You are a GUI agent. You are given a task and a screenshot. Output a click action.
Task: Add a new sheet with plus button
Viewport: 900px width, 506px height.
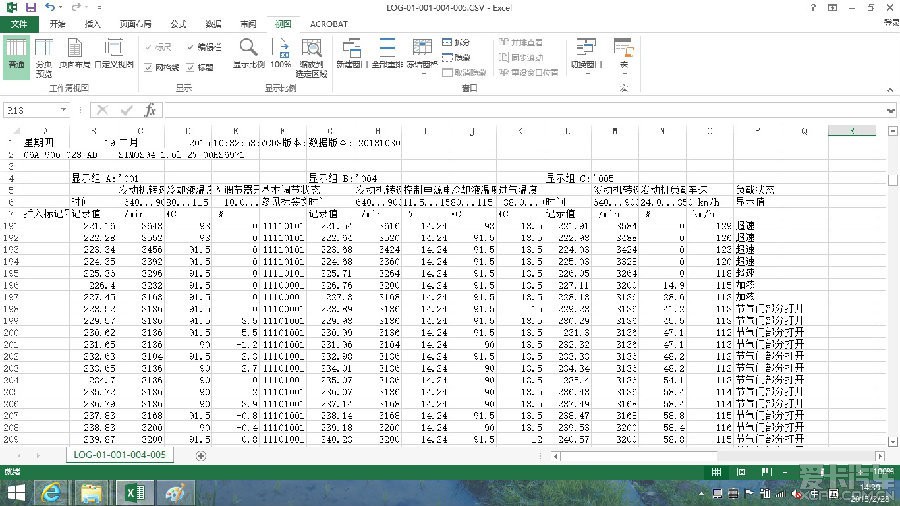pos(200,456)
